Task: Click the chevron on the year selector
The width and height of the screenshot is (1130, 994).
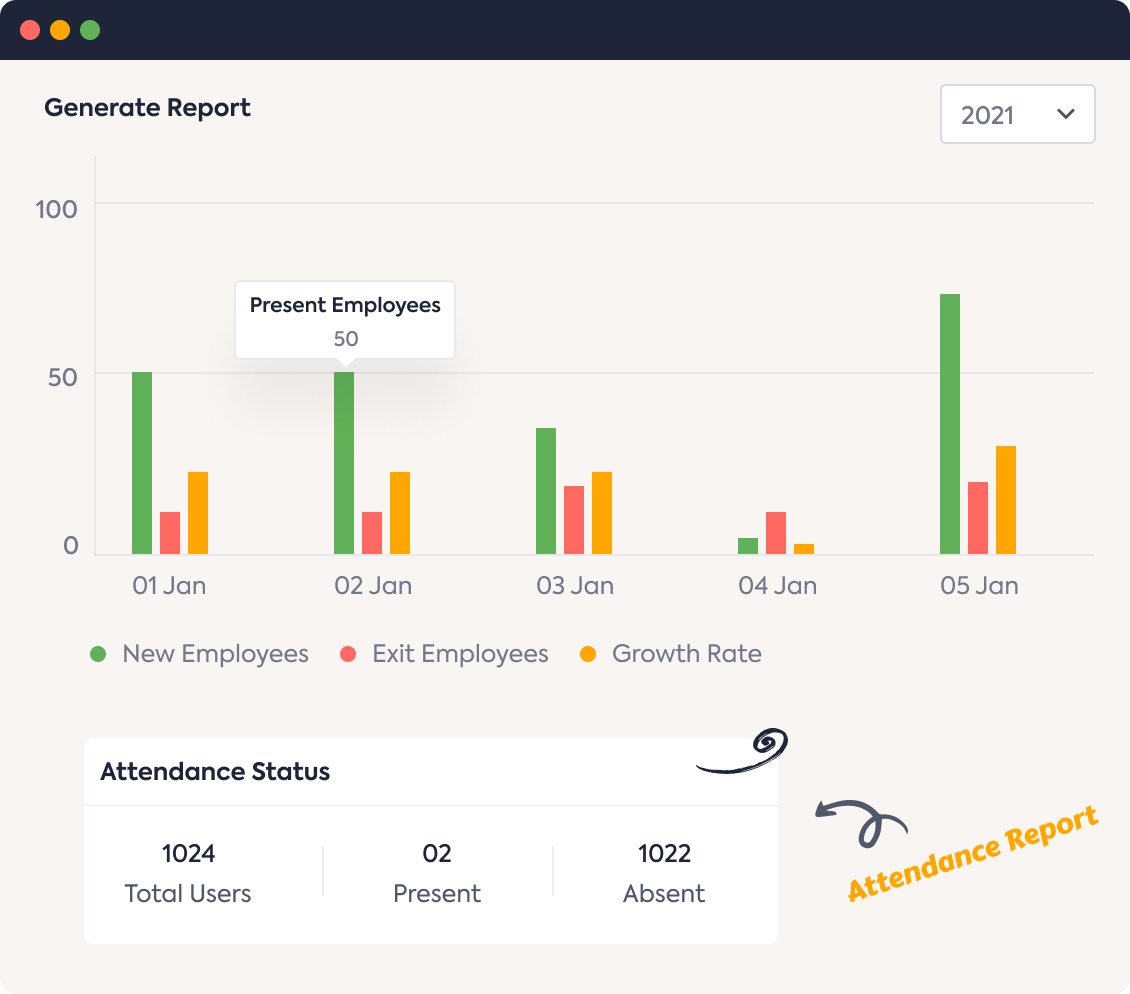Action: [x=1066, y=114]
